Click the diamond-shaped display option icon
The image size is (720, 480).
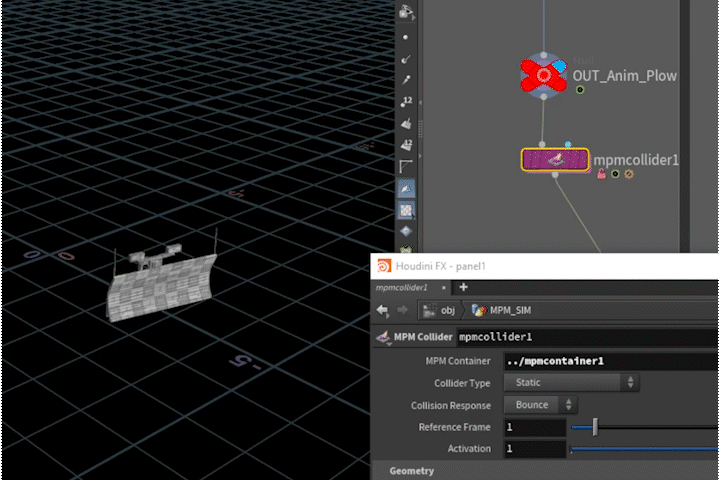406,231
